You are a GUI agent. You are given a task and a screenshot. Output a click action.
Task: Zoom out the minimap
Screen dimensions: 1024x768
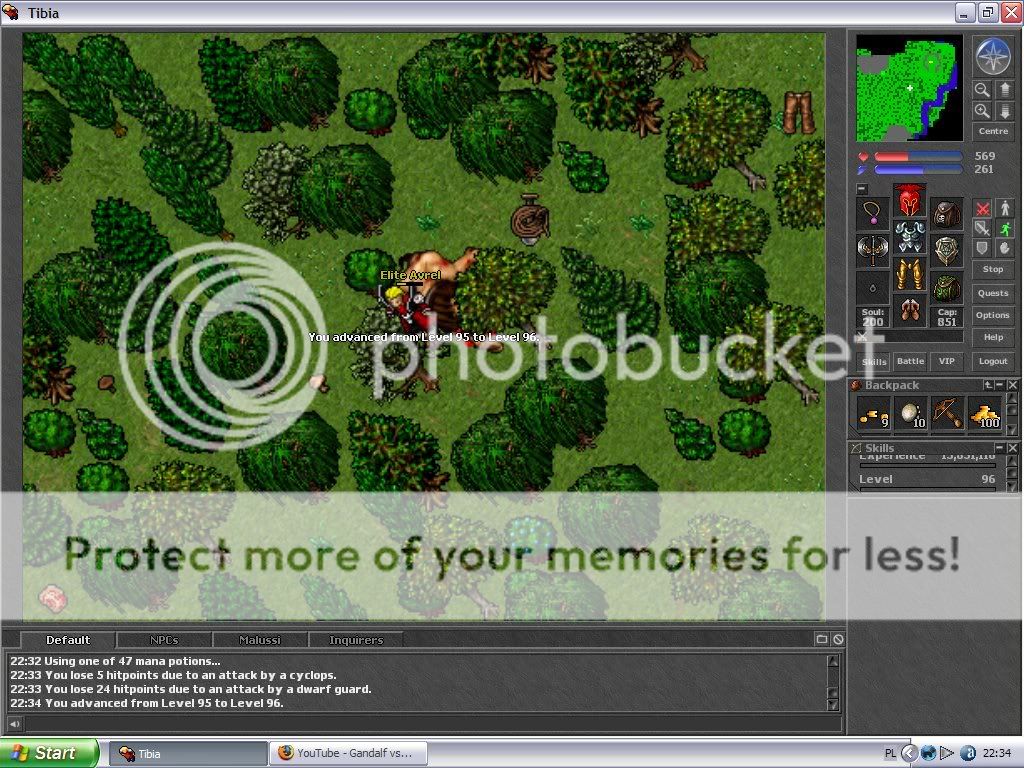point(982,89)
